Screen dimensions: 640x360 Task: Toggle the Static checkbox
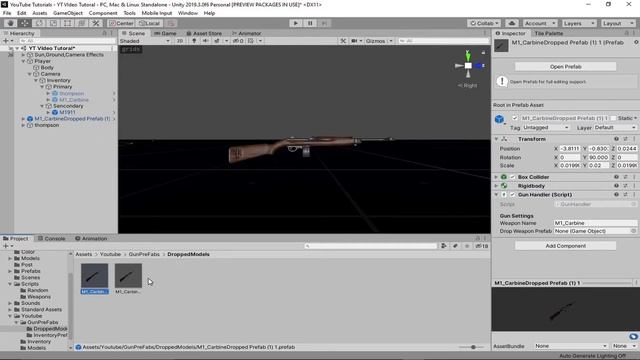[613, 118]
